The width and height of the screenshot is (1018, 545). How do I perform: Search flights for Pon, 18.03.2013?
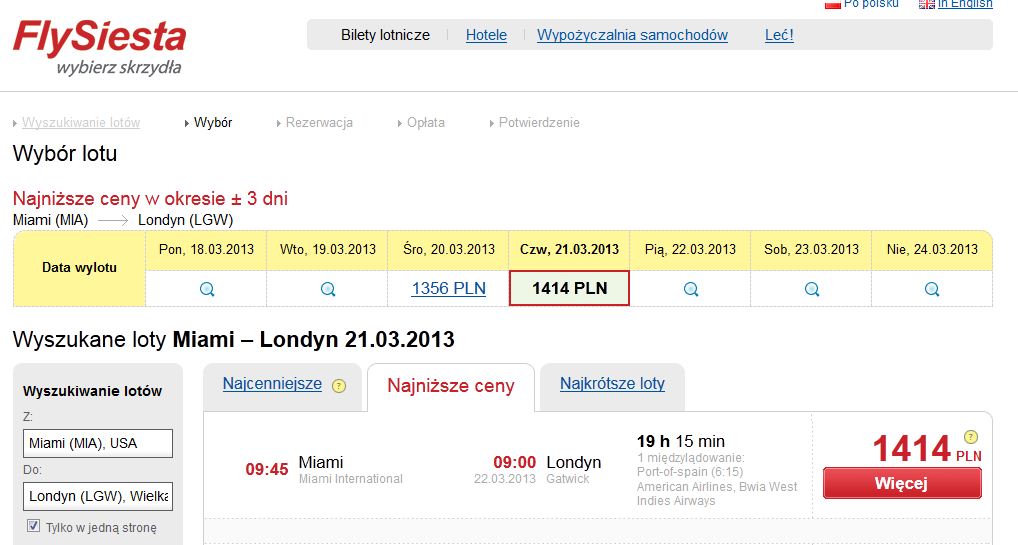(206, 289)
